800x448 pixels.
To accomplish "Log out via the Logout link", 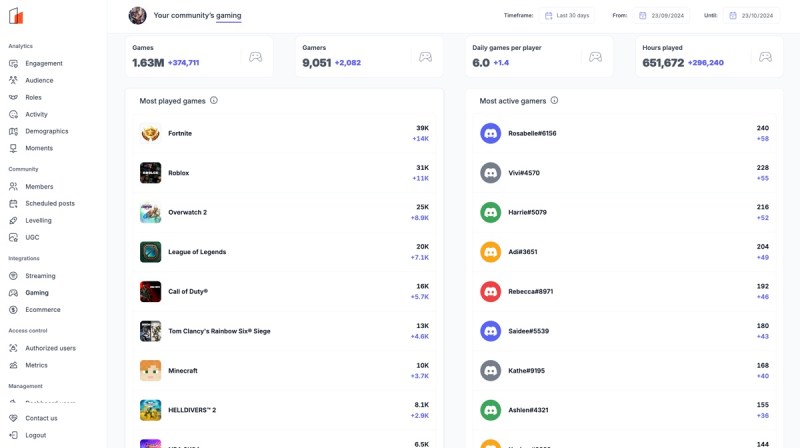I will coord(36,435).
